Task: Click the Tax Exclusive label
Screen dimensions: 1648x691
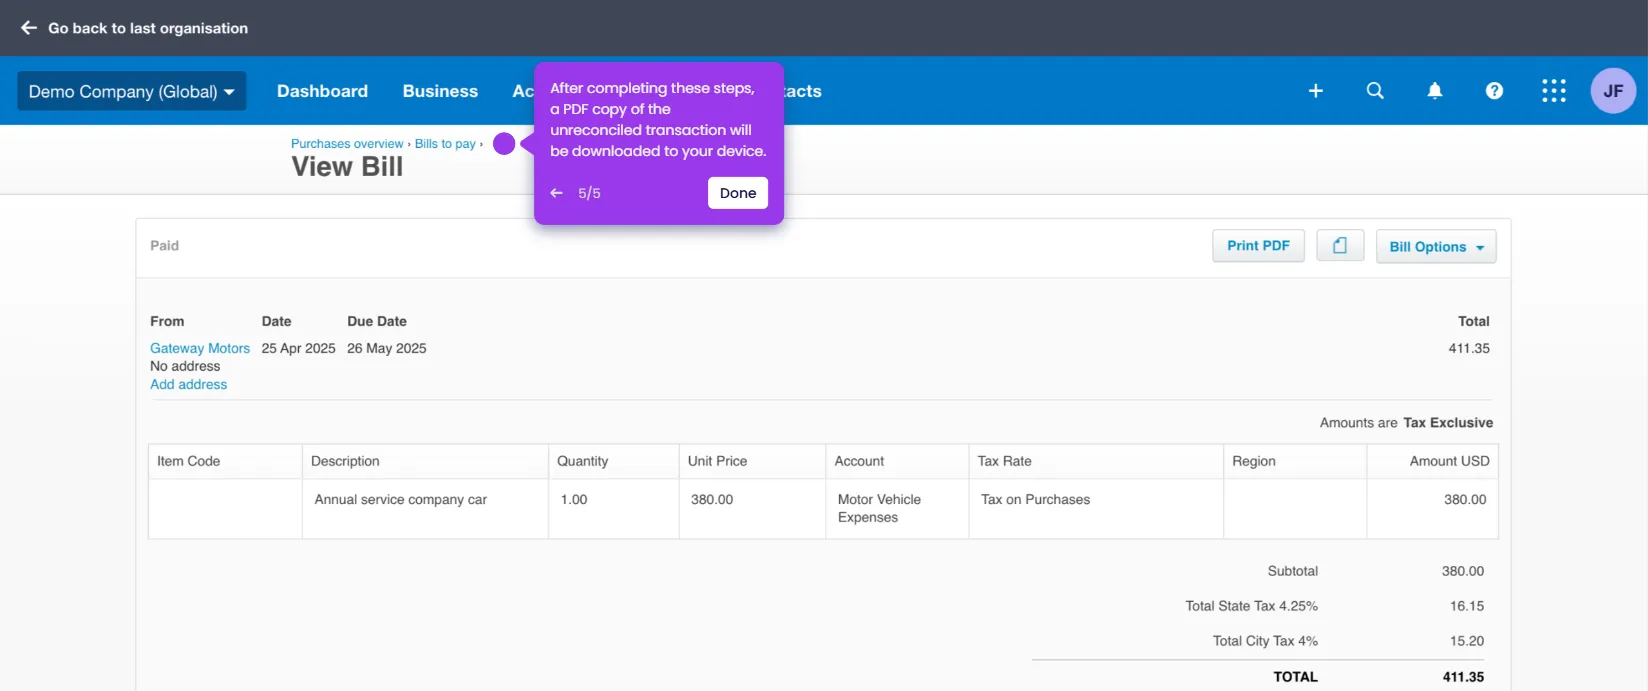Action: [1448, 423]
